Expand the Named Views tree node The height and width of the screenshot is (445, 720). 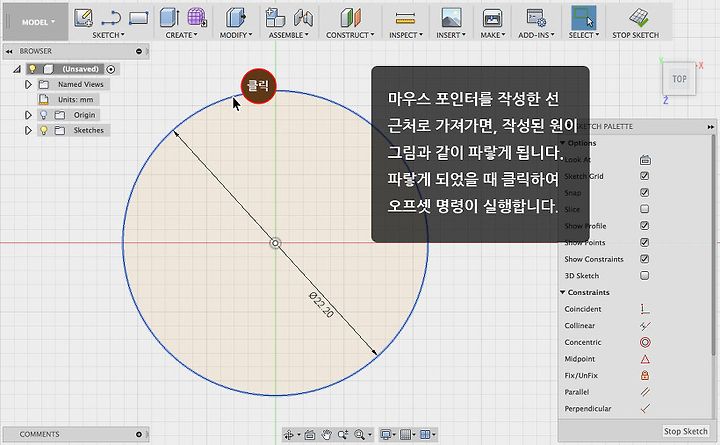coord(28,84)
